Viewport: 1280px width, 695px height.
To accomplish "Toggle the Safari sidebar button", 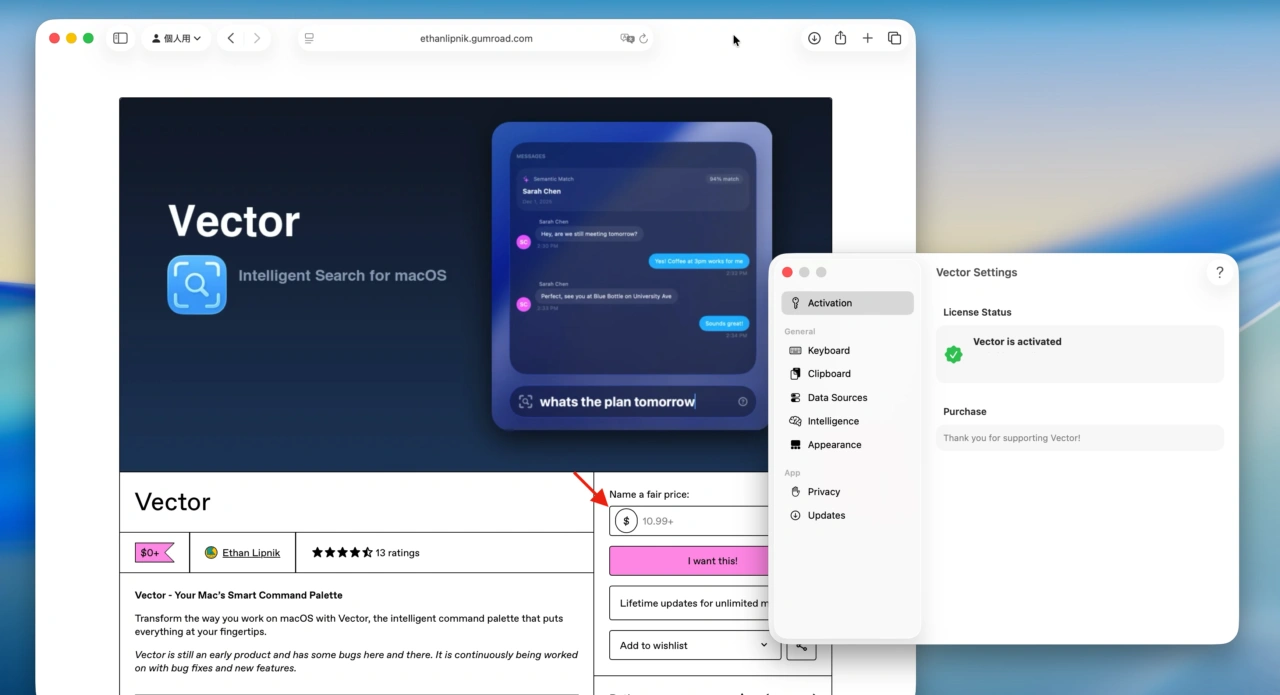I will click(120, 38).
